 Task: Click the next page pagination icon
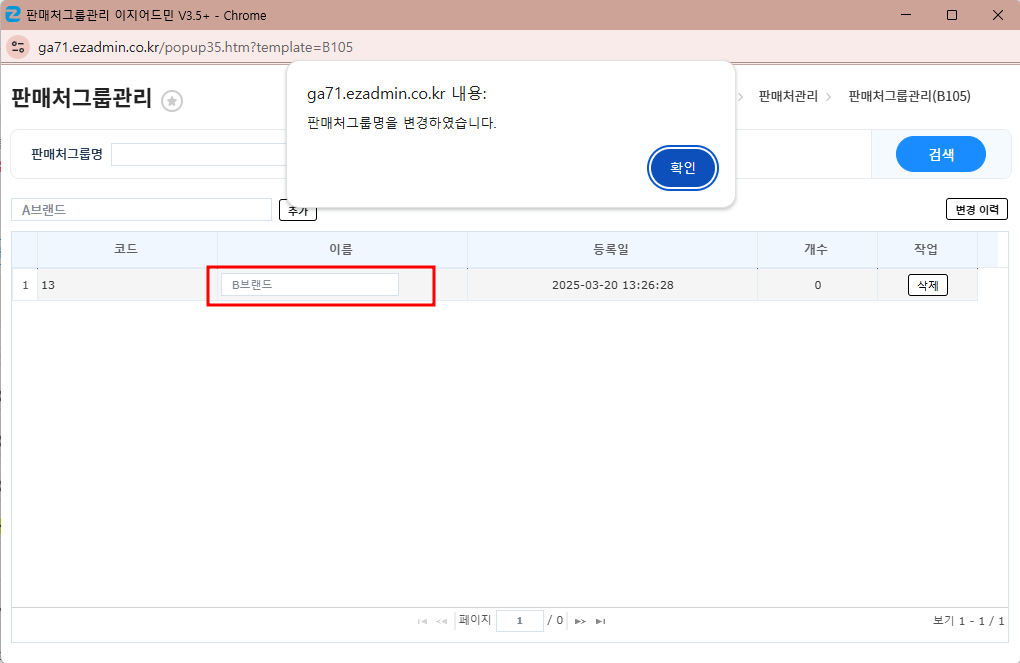(x=580, y=621)
